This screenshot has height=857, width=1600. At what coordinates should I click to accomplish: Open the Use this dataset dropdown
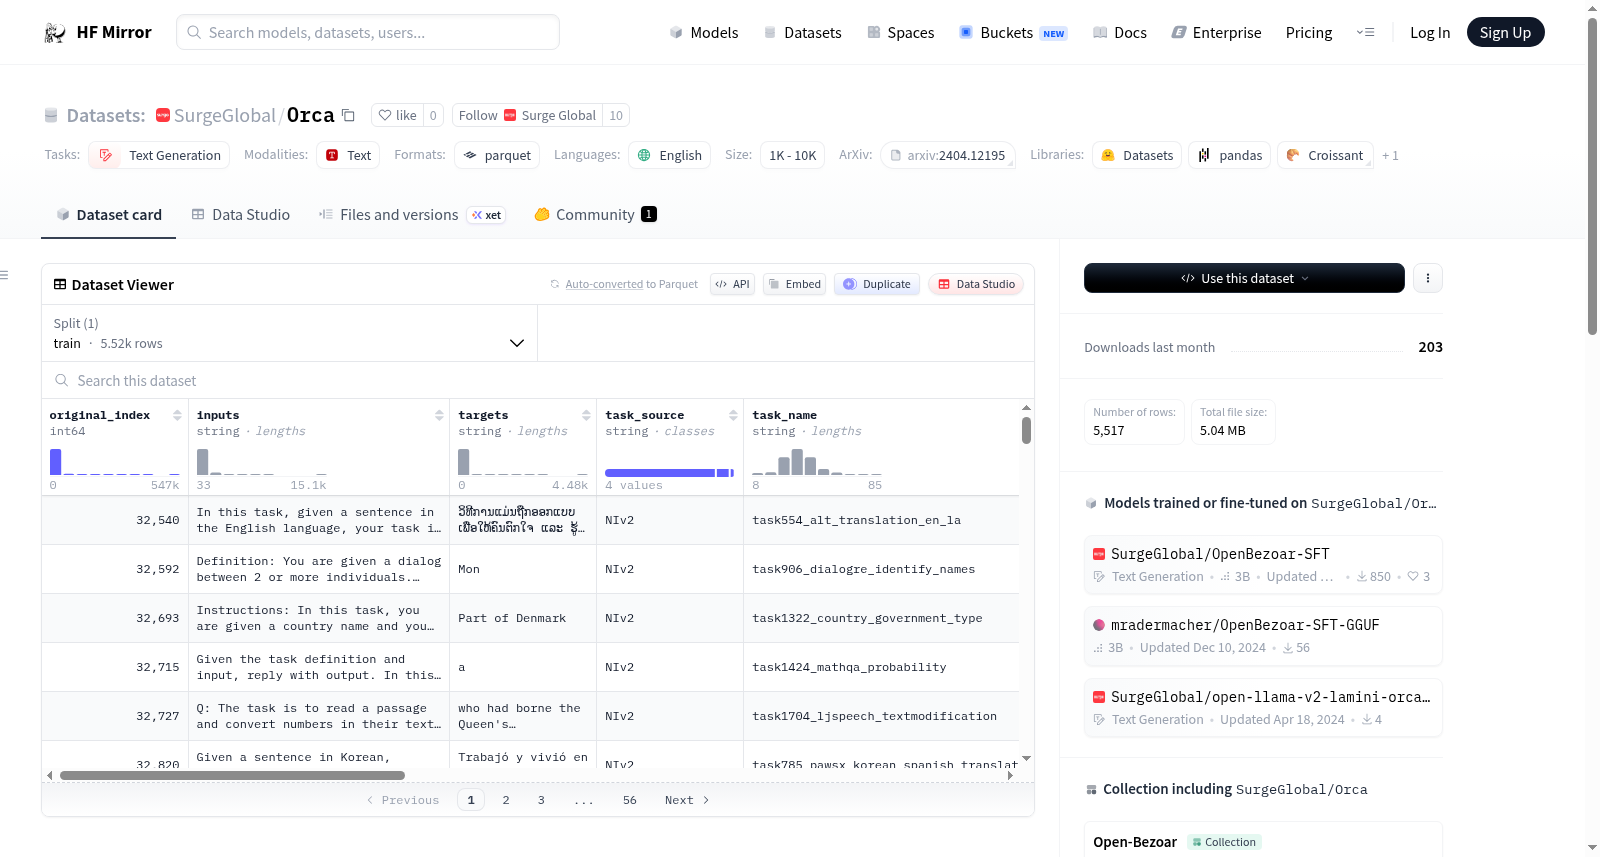tap(1244, 278)
